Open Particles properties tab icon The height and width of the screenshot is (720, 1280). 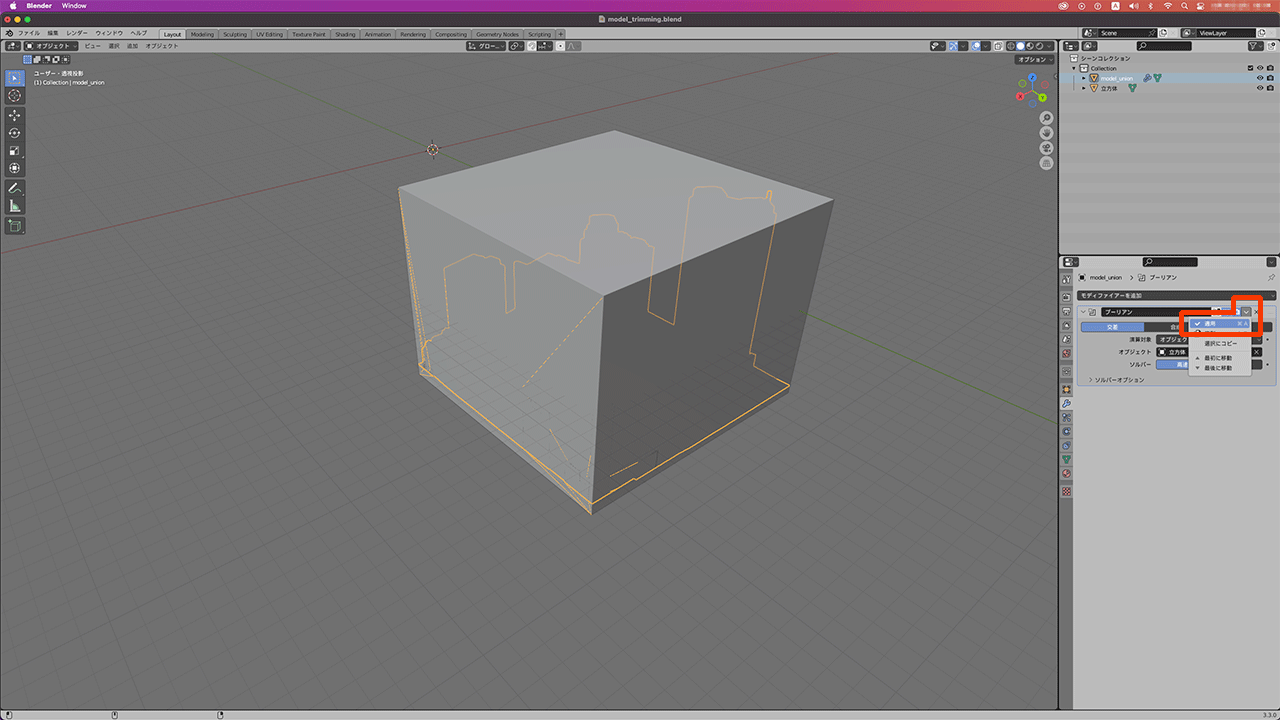tap(1066, 417)
